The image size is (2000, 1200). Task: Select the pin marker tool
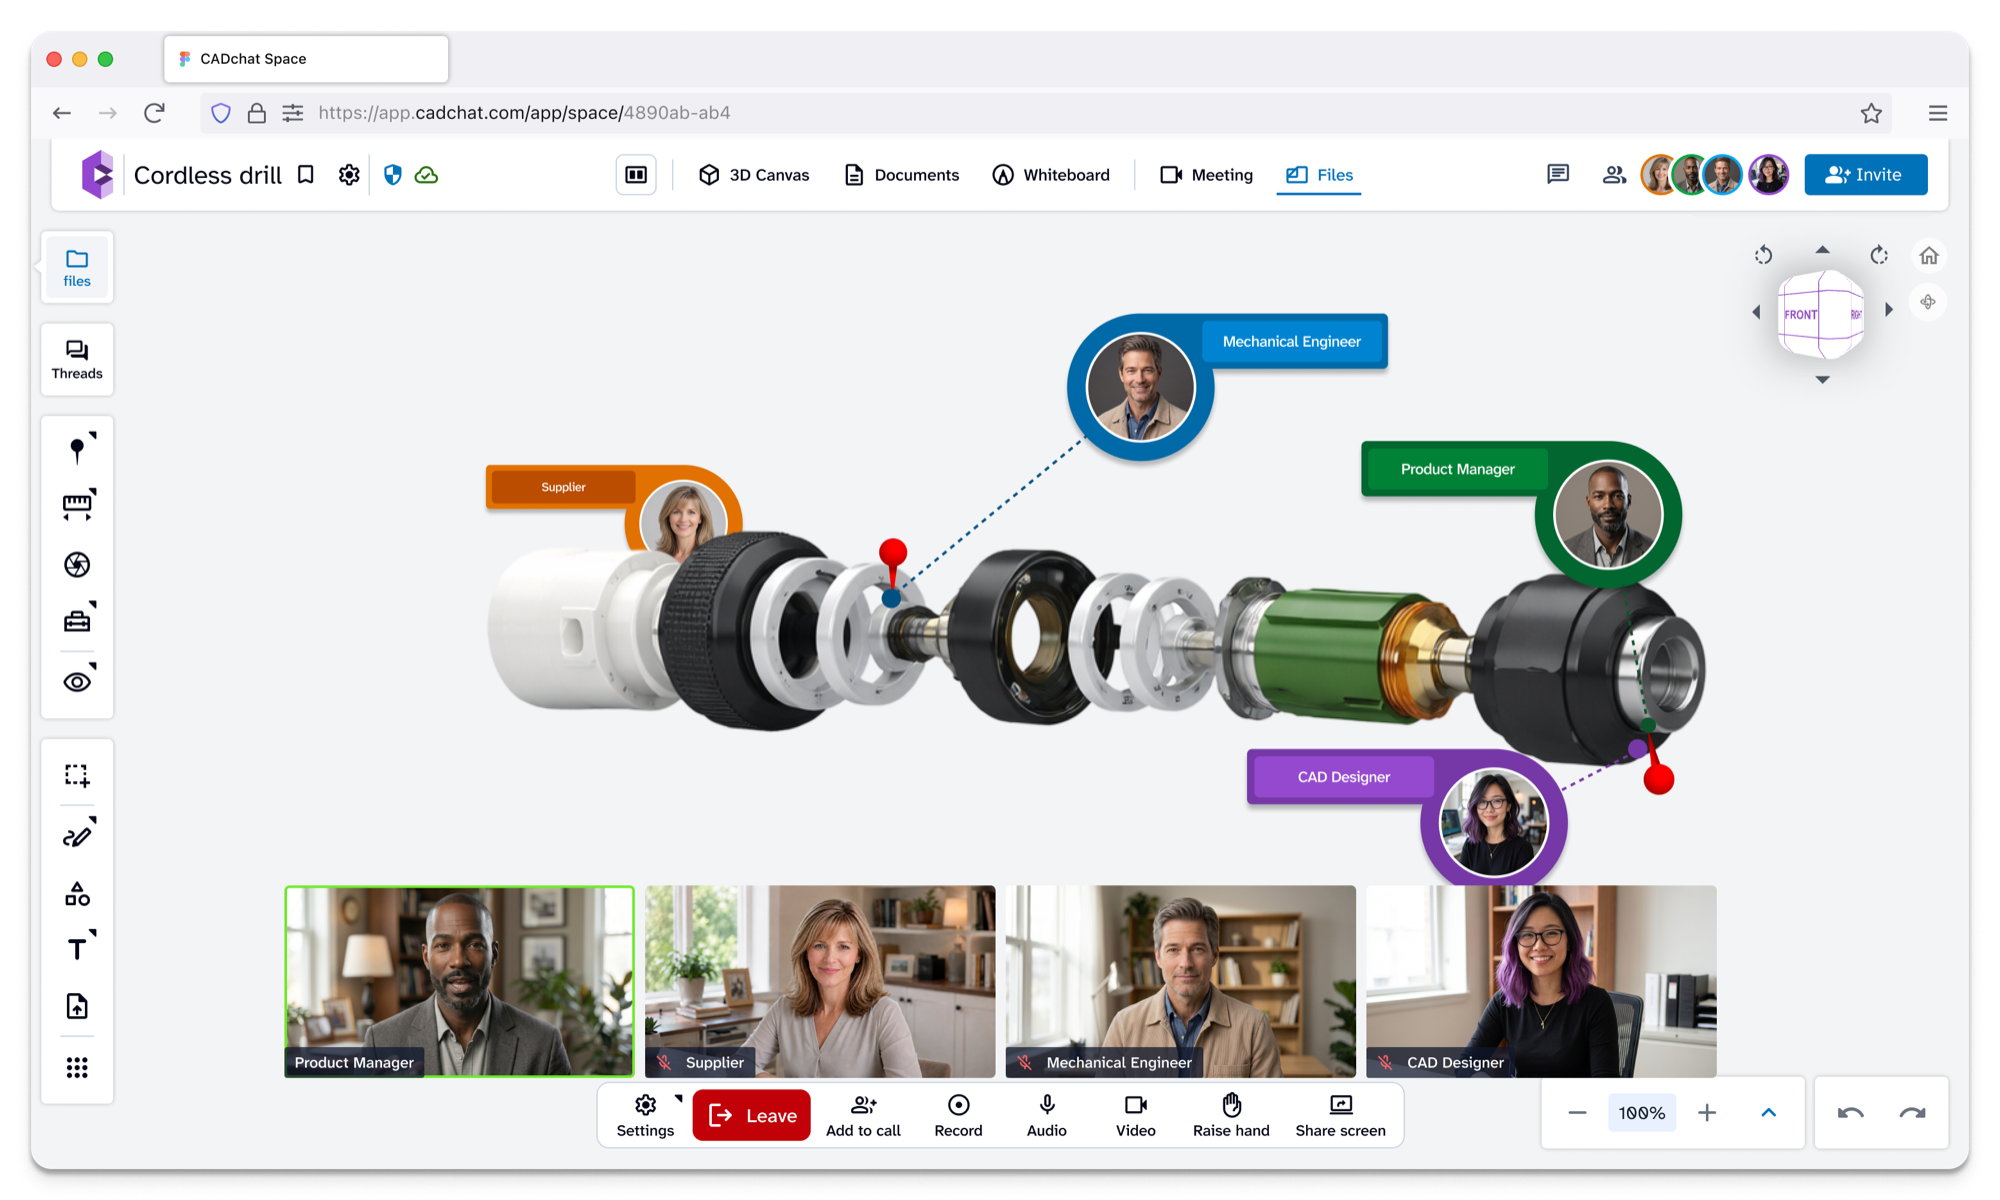coord(77,449)
